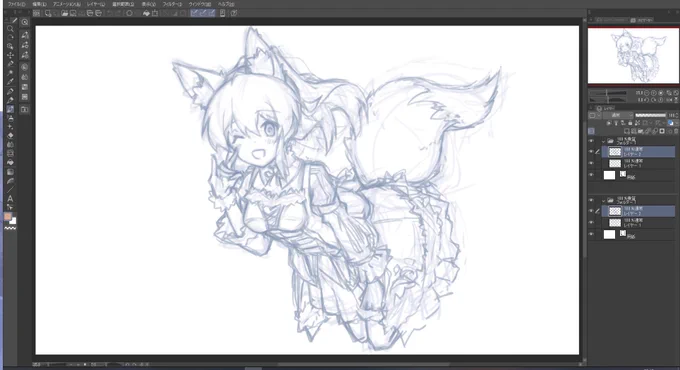The height and width of the screenshot is (370, 680).
Task: Select the Eyedropper tool
Action: 10,82
